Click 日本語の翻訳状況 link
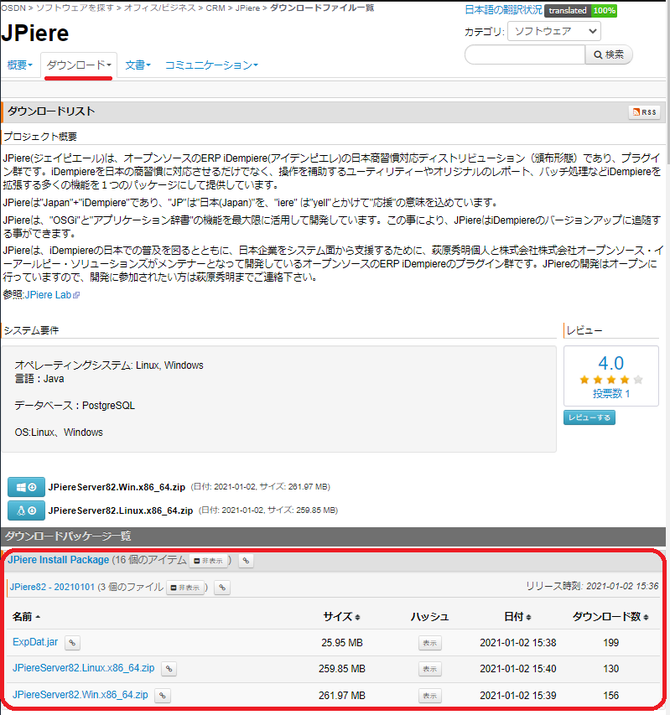 [x=503, y=10]
